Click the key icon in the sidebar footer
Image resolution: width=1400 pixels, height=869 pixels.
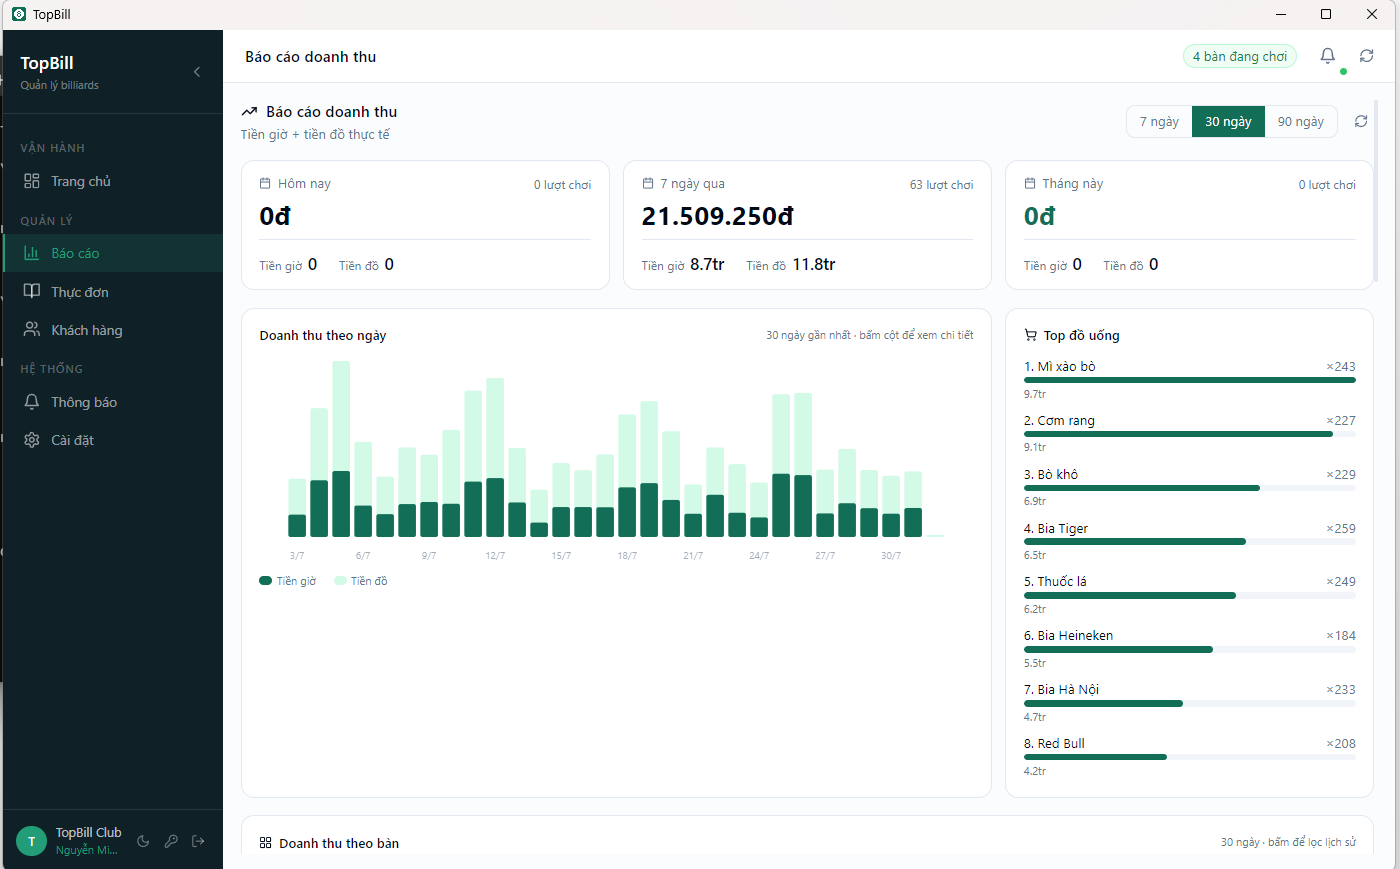[171, 841]
